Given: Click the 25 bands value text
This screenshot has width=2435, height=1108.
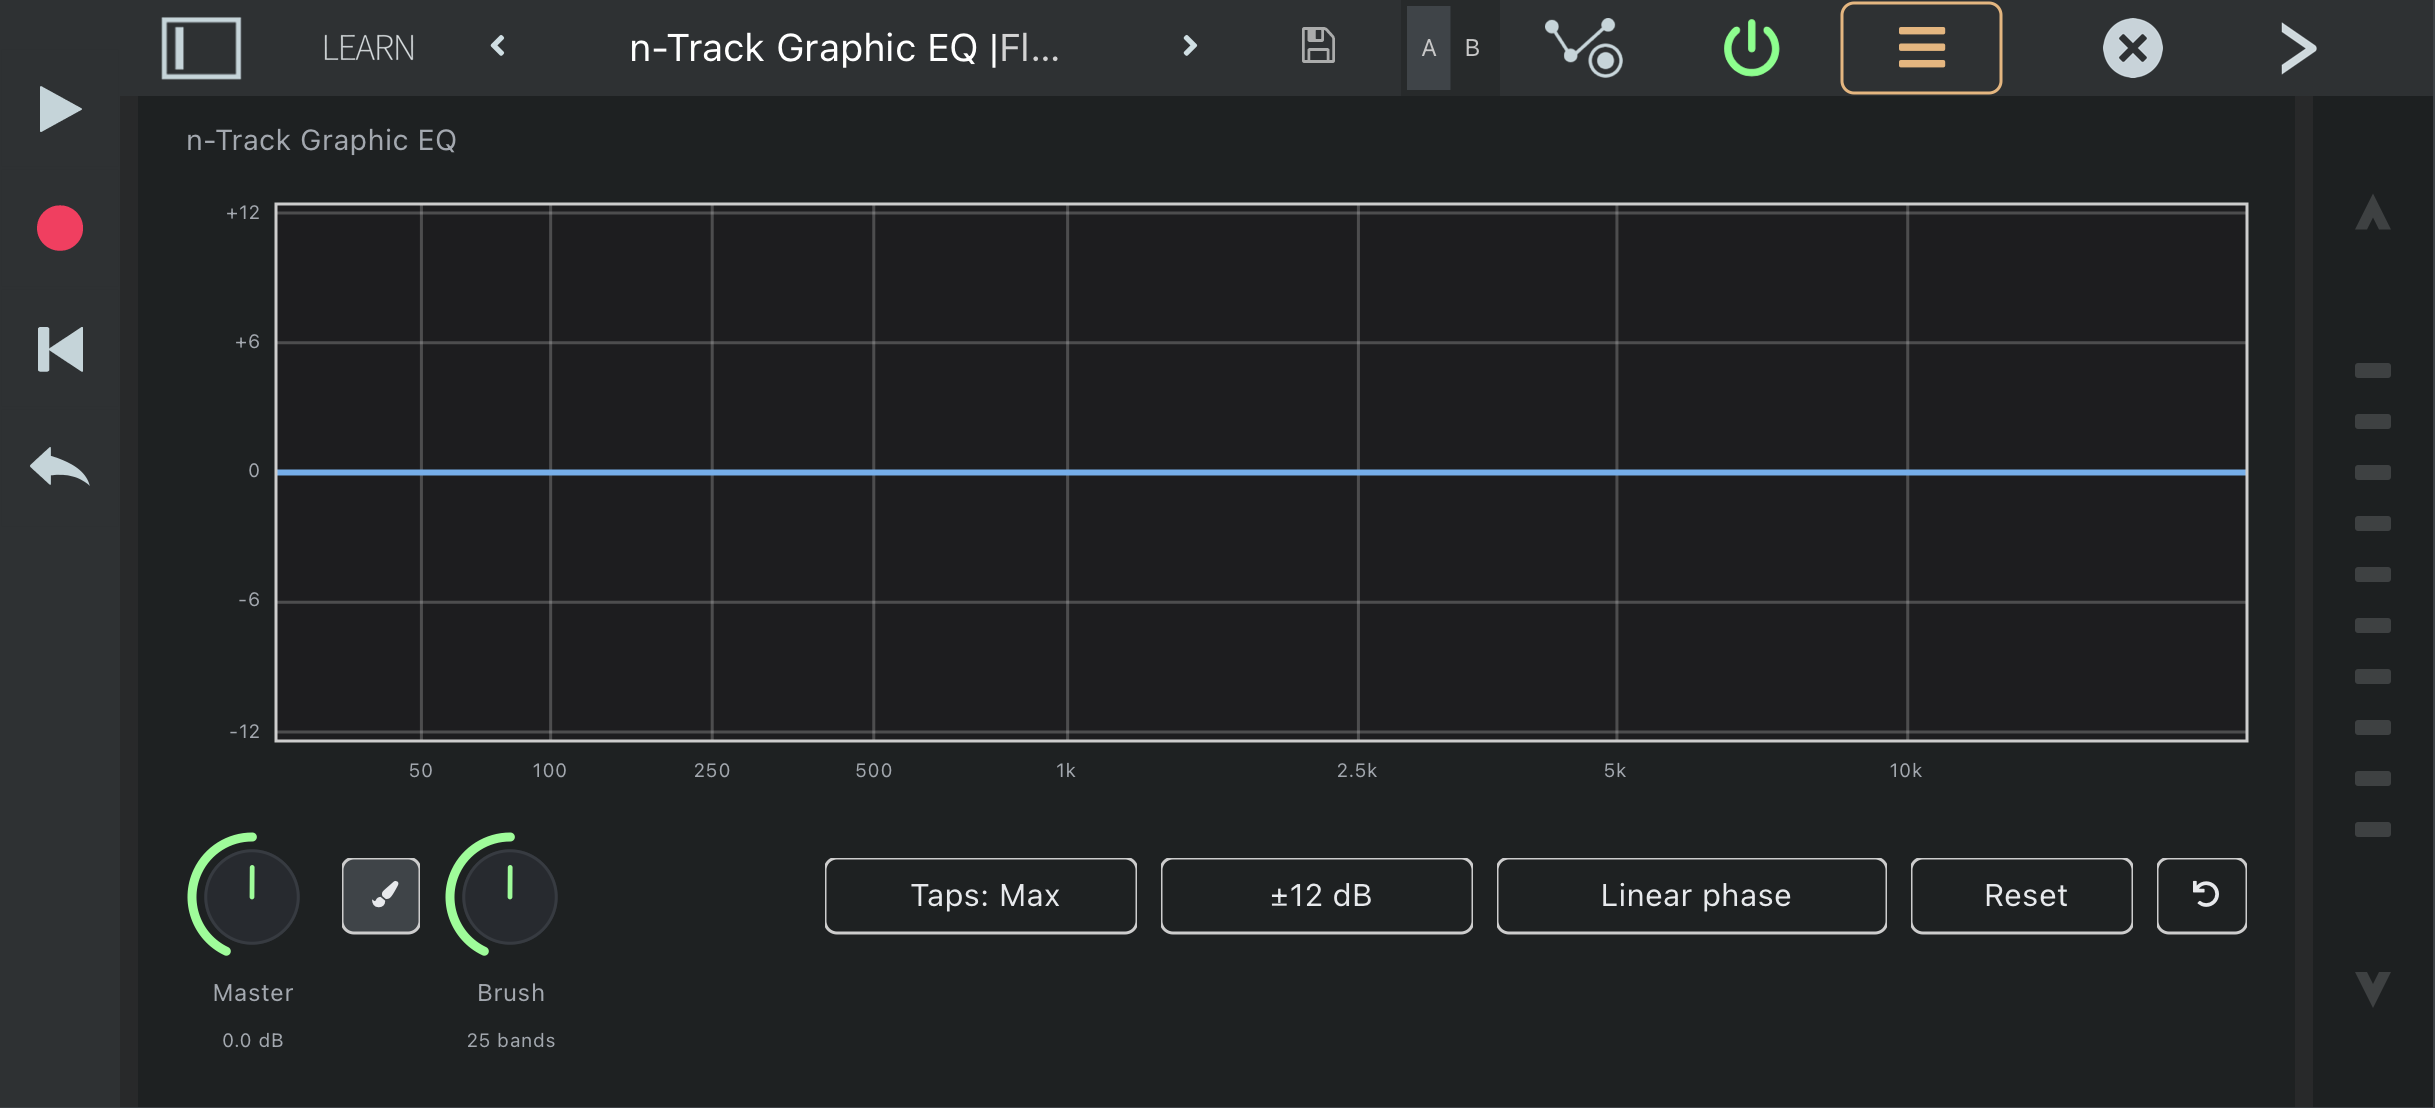Looking at the screenshot, I should pos(511,1040).
